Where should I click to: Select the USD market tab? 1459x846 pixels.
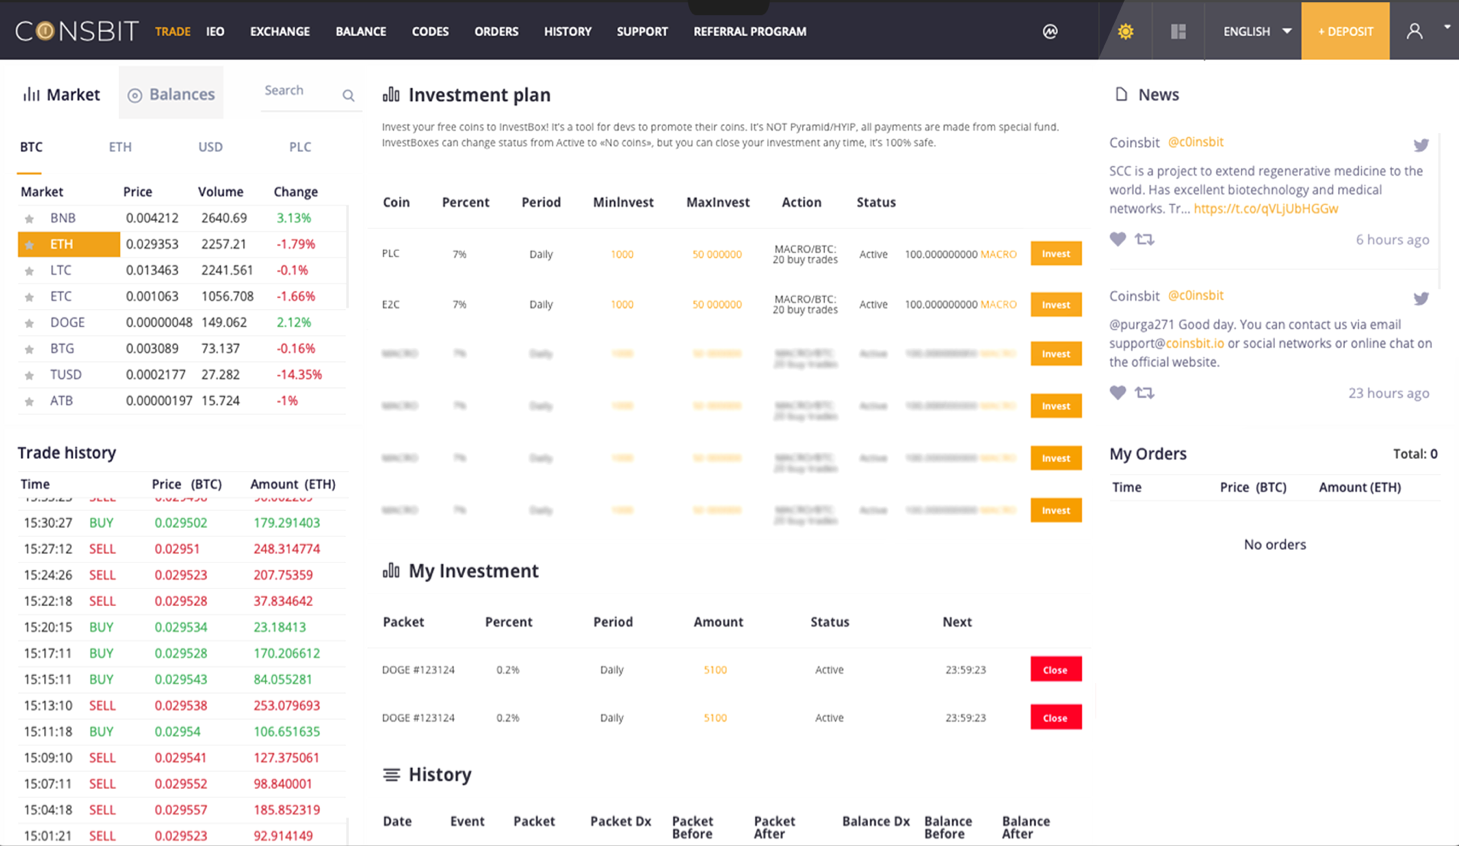pos(210,147)
